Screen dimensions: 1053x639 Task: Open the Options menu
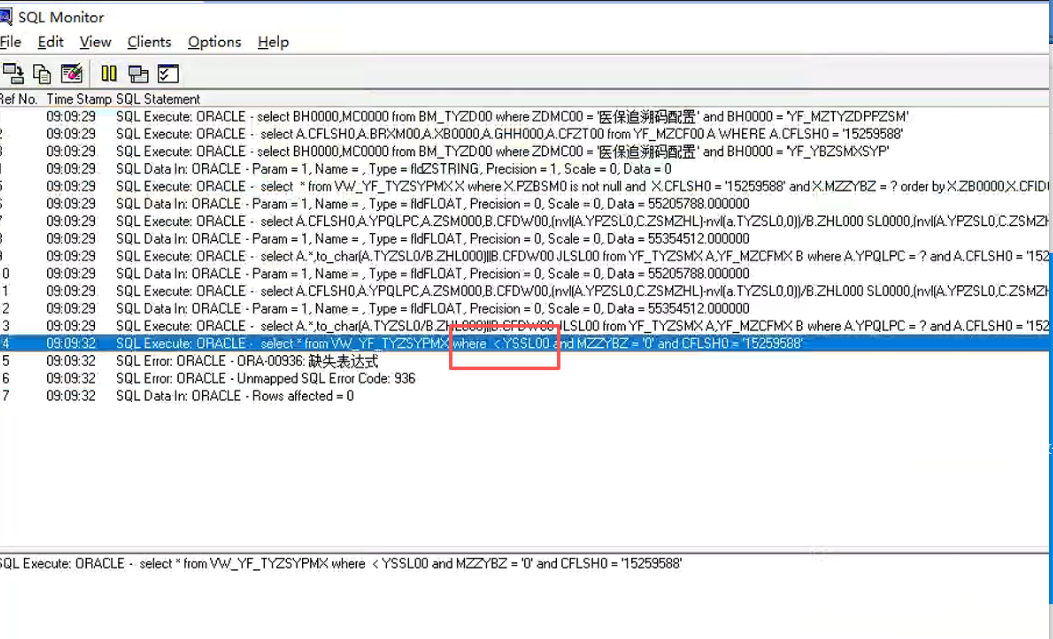click(x=214, y=42)
